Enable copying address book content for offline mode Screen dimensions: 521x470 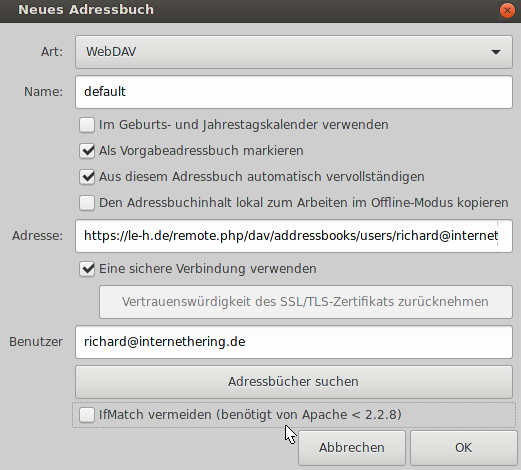87,203
